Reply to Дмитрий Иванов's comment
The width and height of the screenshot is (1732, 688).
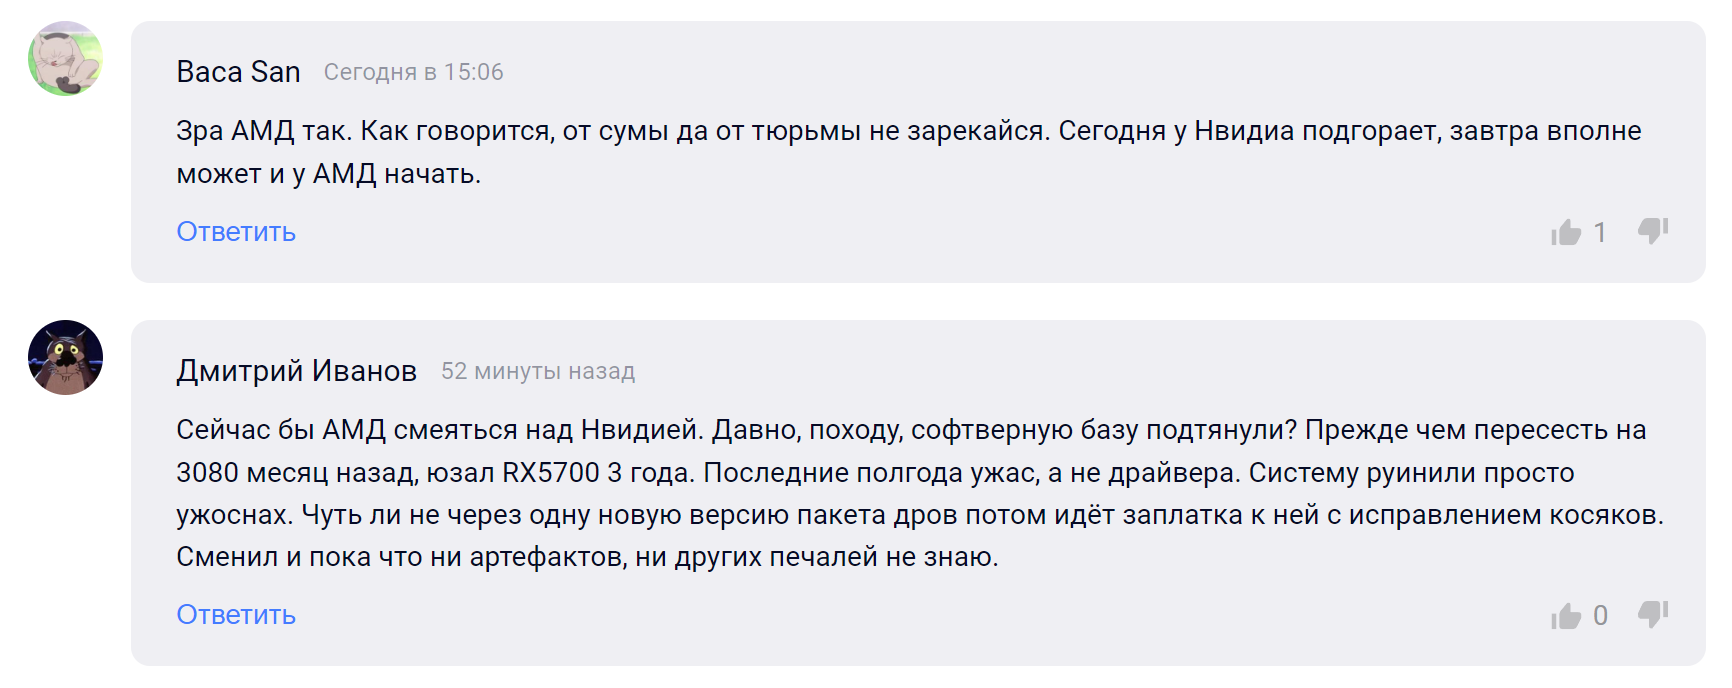[x=236, y=615]
